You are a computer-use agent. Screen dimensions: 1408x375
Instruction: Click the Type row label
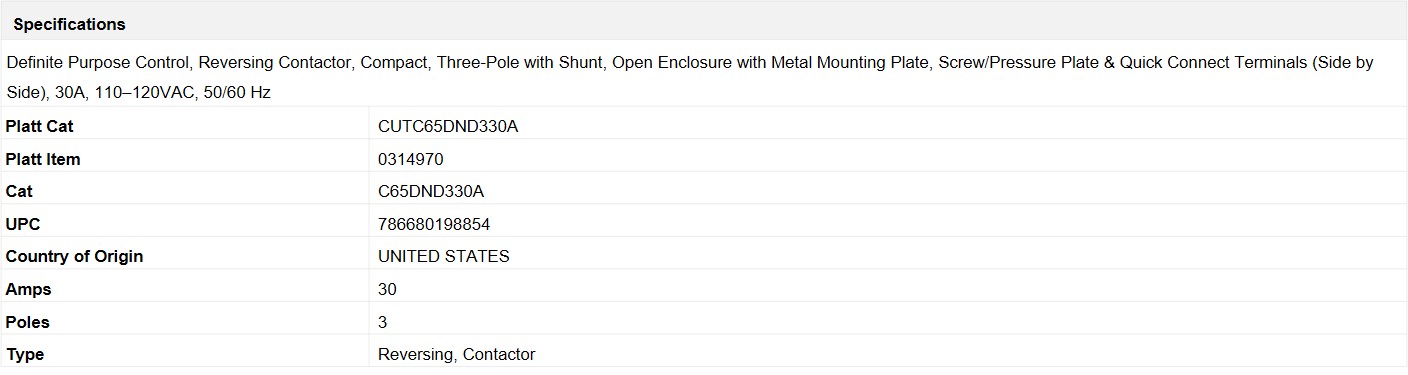pos(25,354)
